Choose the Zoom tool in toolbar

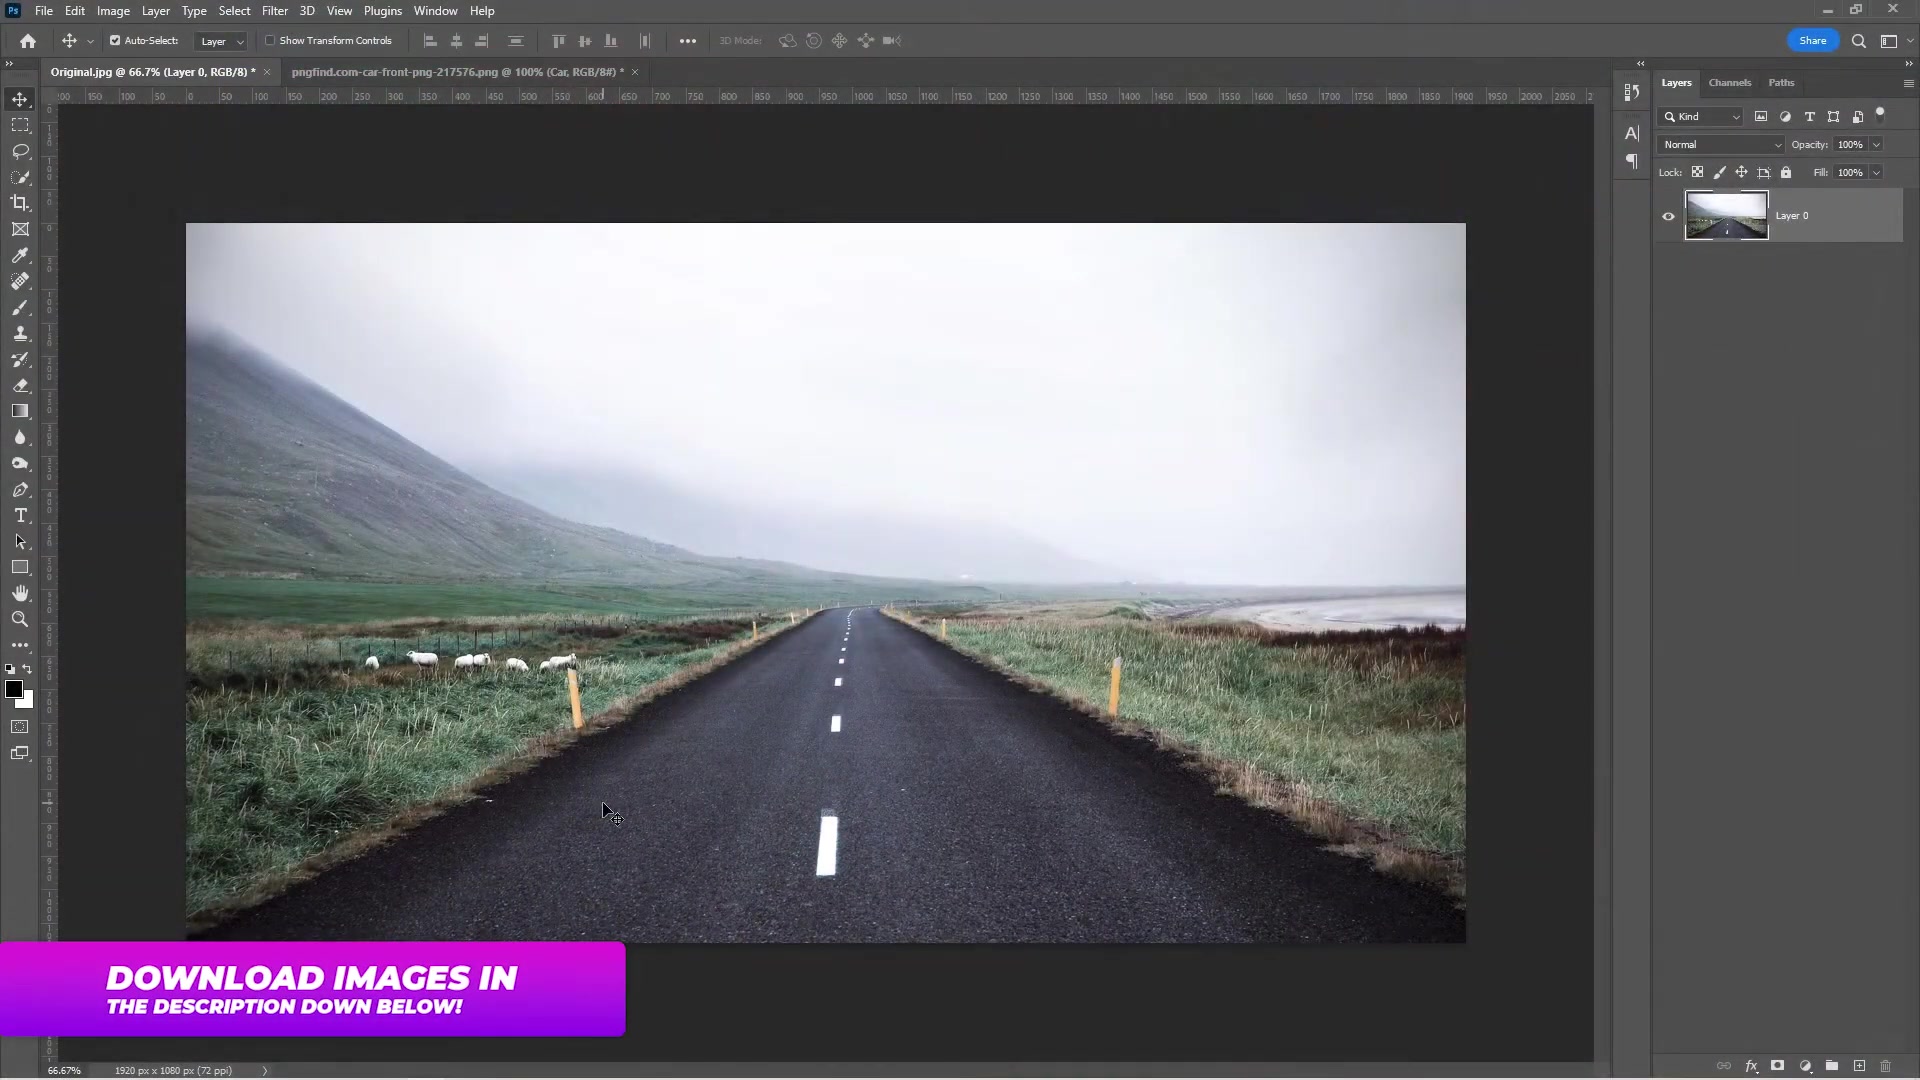coord(20,619)
